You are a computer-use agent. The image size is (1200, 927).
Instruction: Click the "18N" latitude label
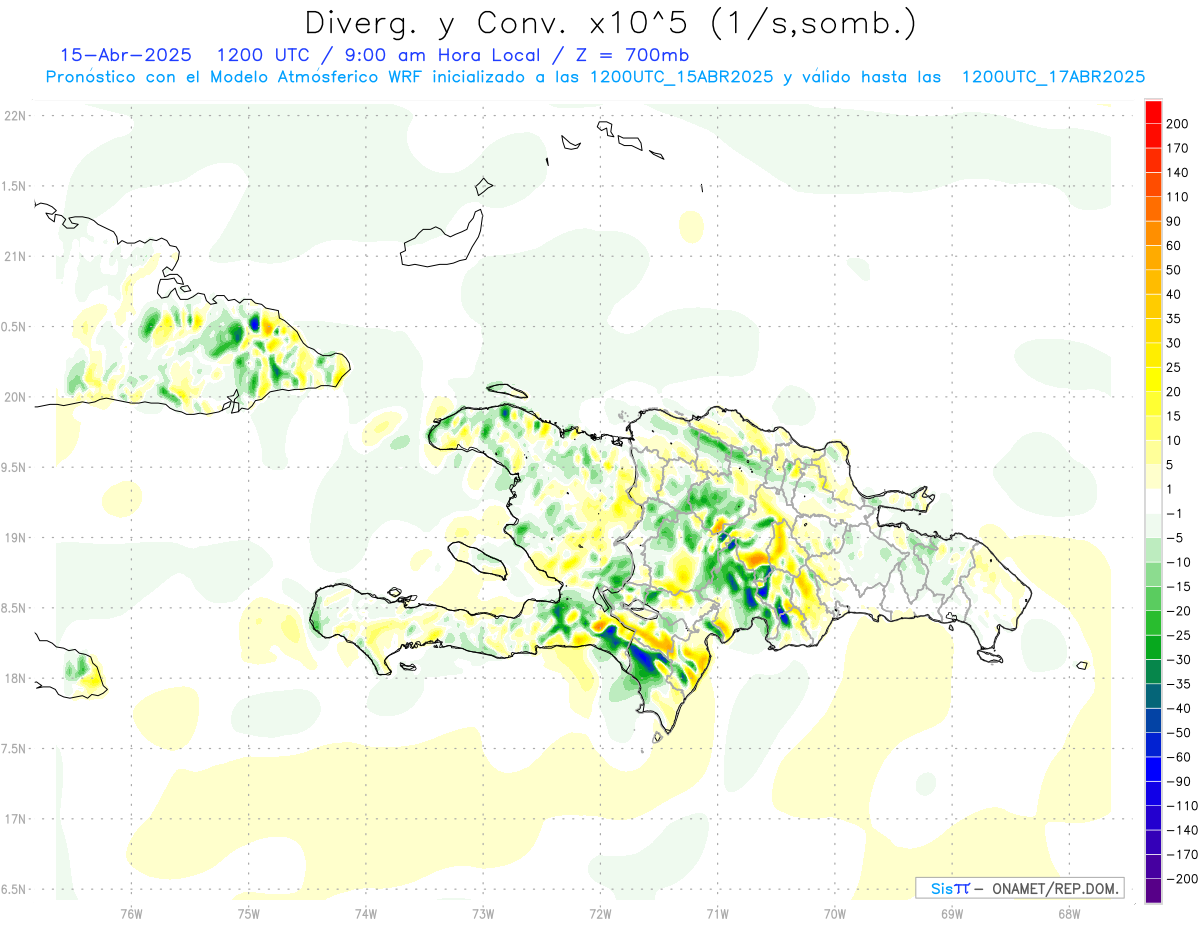tap(15, 679)
